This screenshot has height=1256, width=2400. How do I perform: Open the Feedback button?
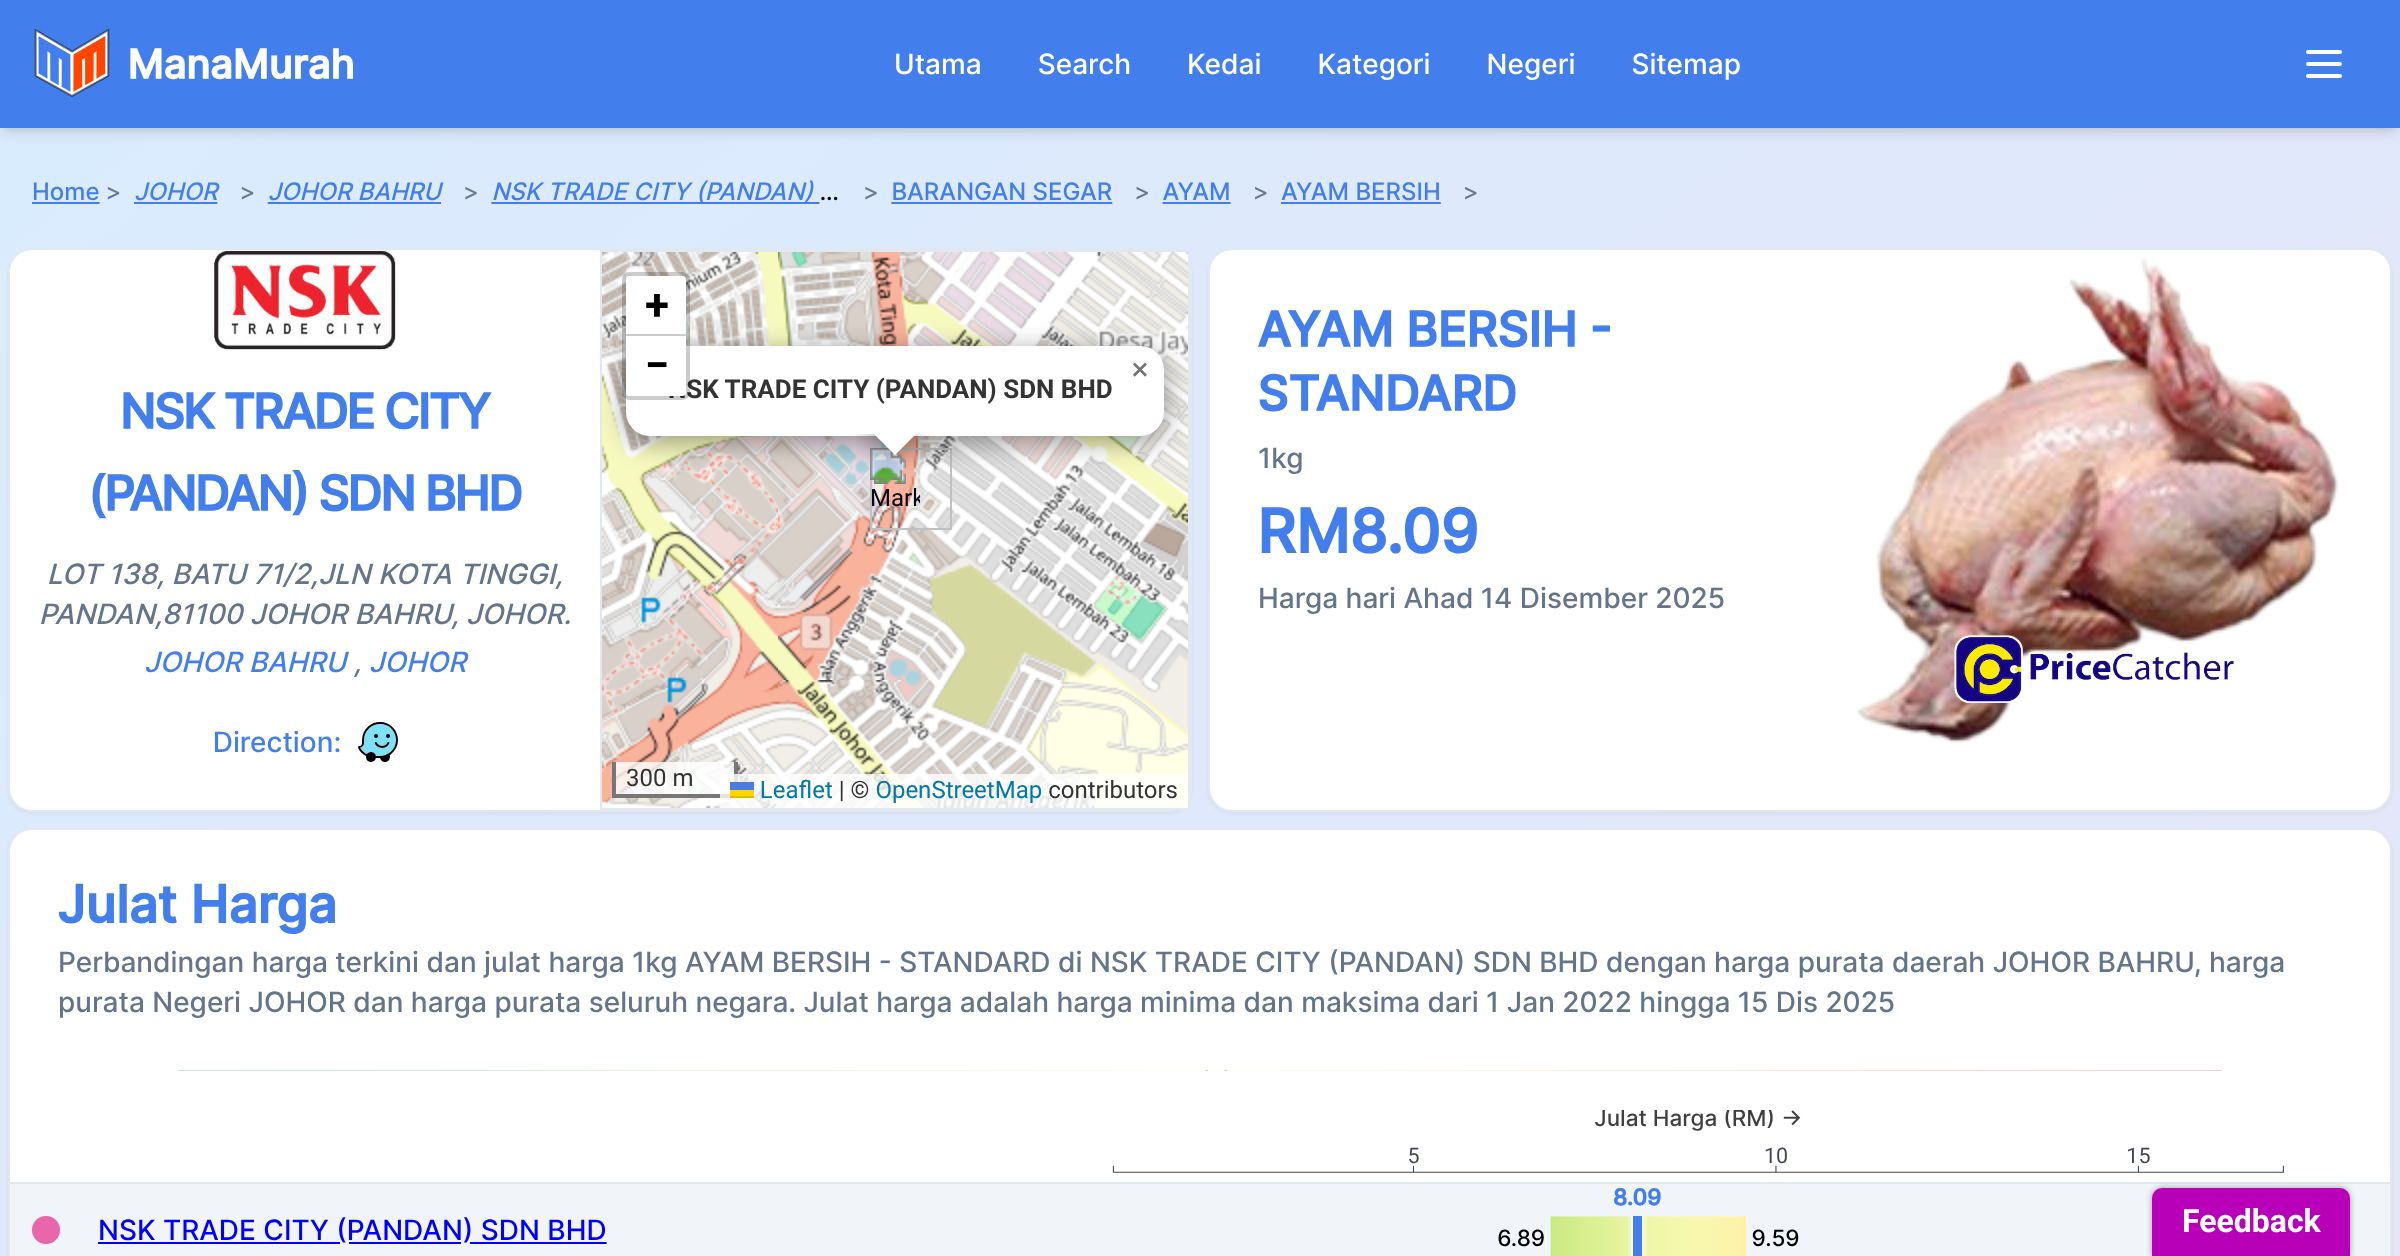click(2250, 1221)
